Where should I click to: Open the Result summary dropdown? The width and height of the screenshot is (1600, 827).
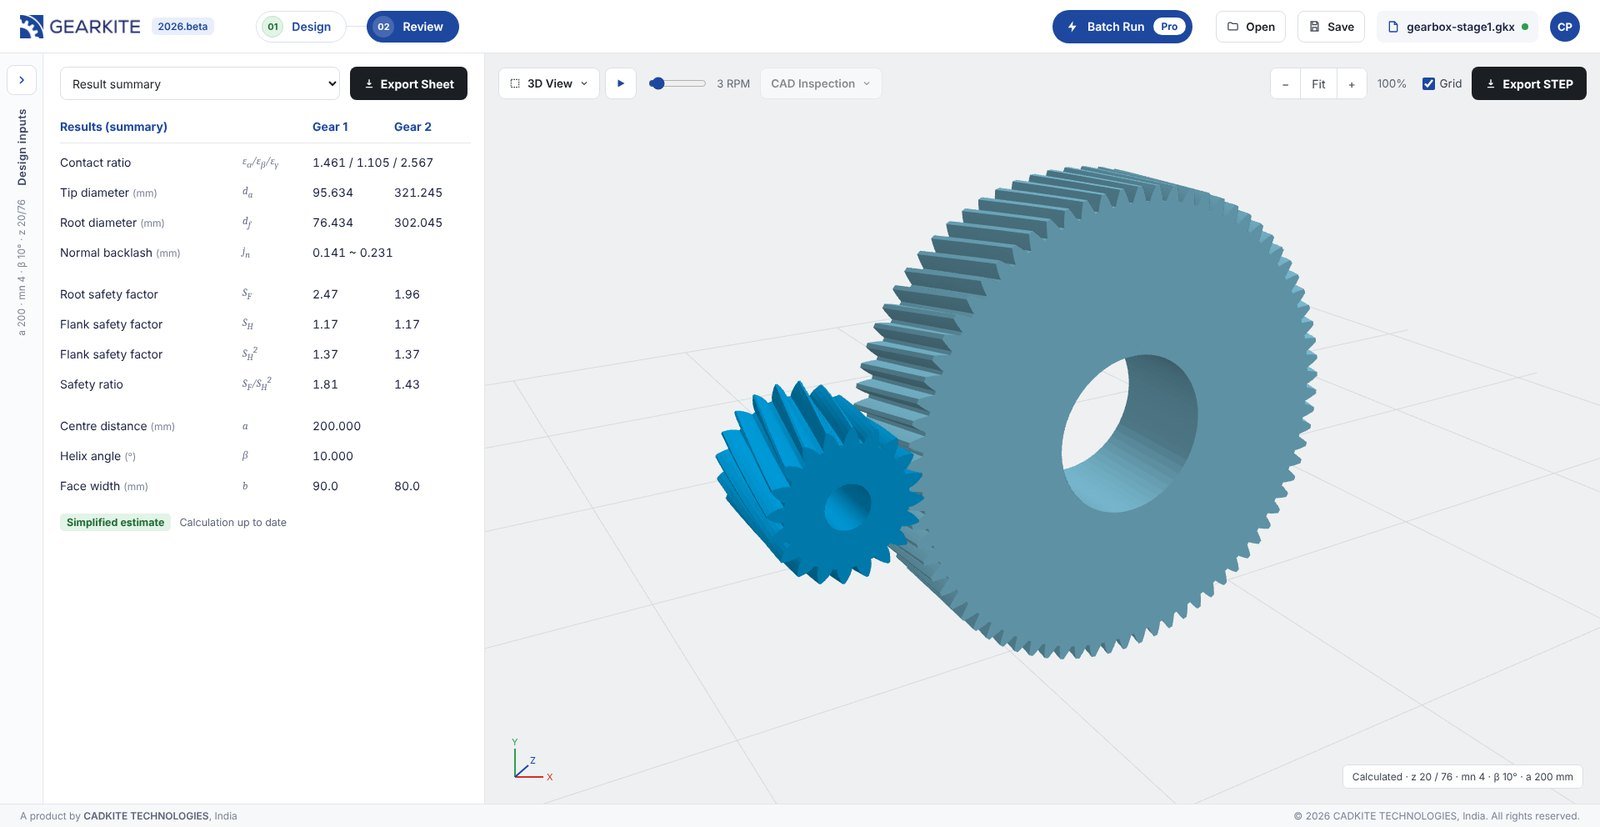click(x=200, y=84)
